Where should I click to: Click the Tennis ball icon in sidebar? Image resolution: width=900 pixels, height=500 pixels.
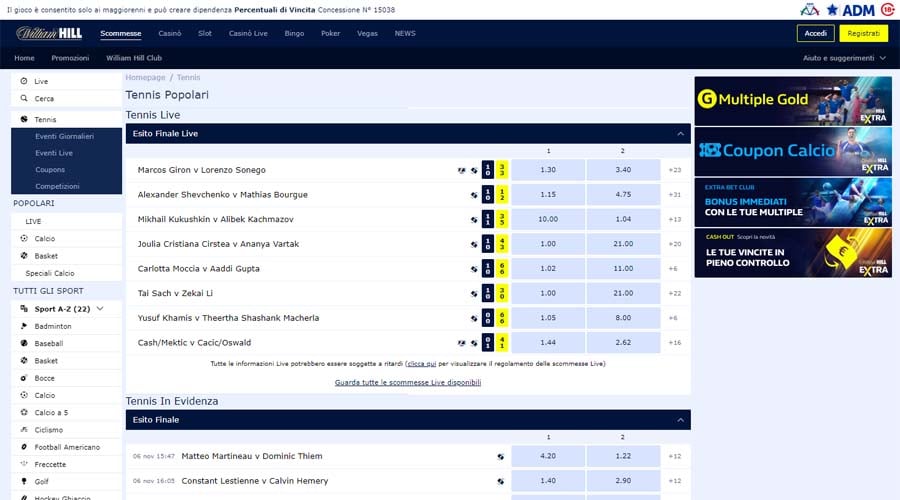click(24, 119)
